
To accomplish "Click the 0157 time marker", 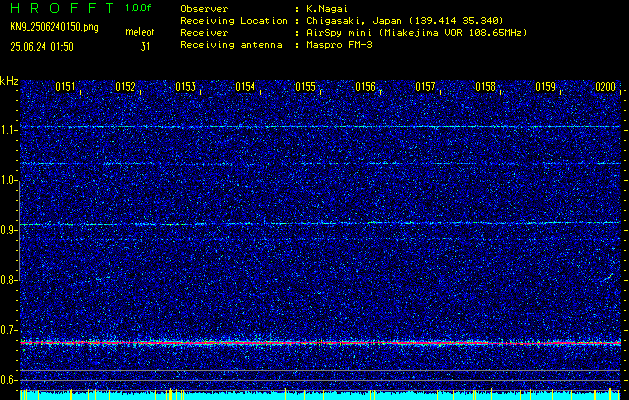I will coord(425,87).
